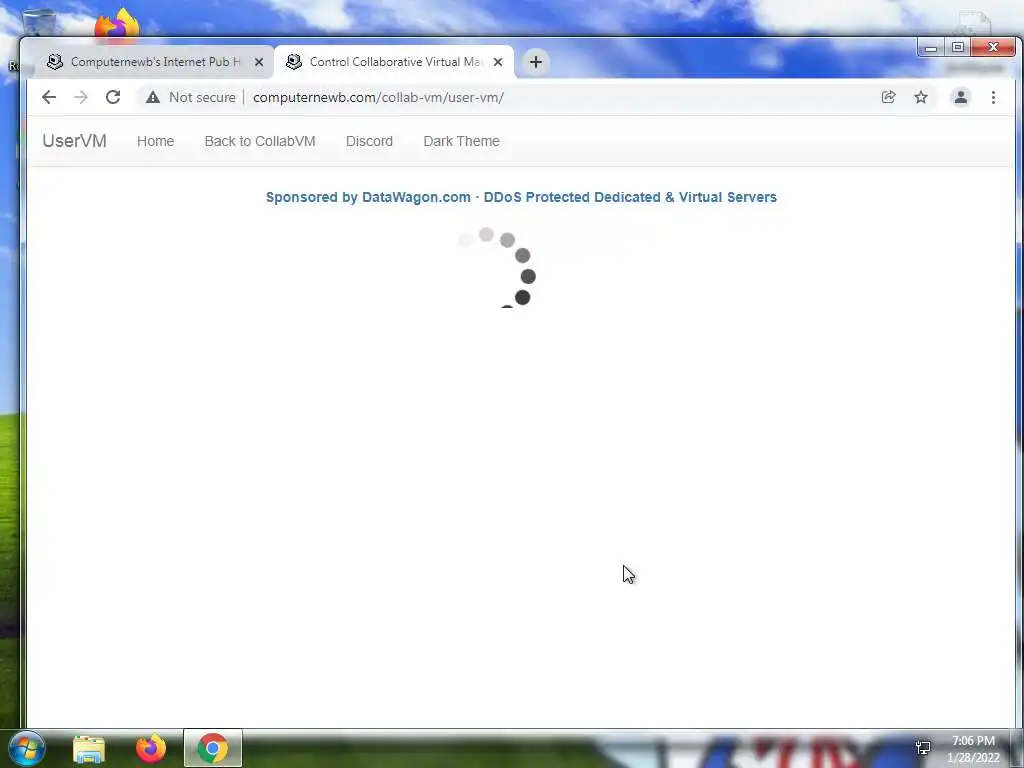This screenshot has height=768, width=1024.
Task: Open the Windows Start orb
Action: click(x=26, y=748)
